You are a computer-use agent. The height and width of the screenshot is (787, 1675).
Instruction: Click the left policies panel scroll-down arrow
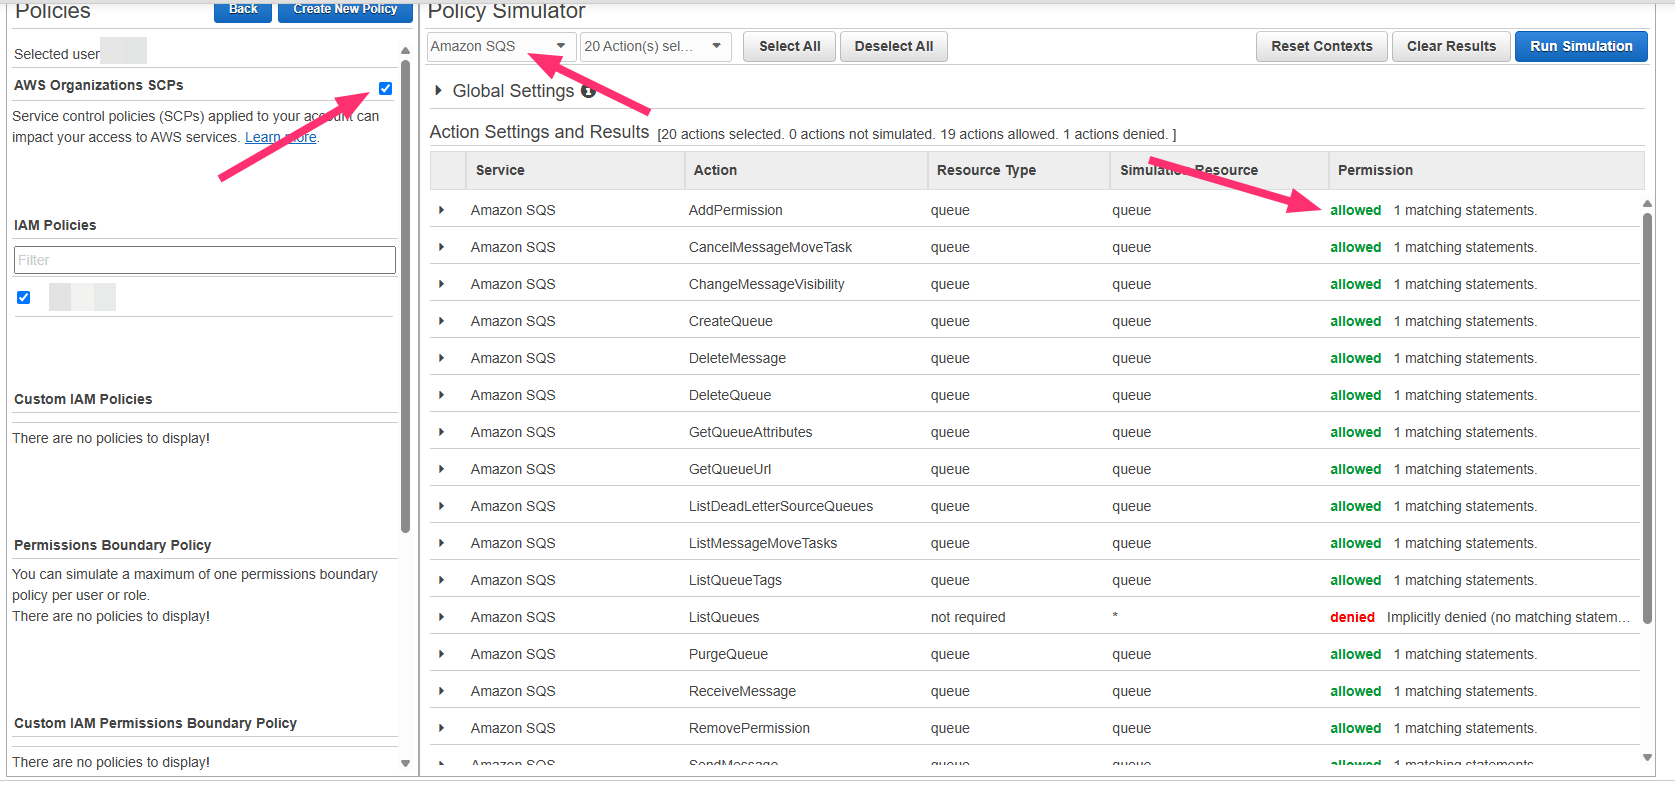tap(405, 763)
